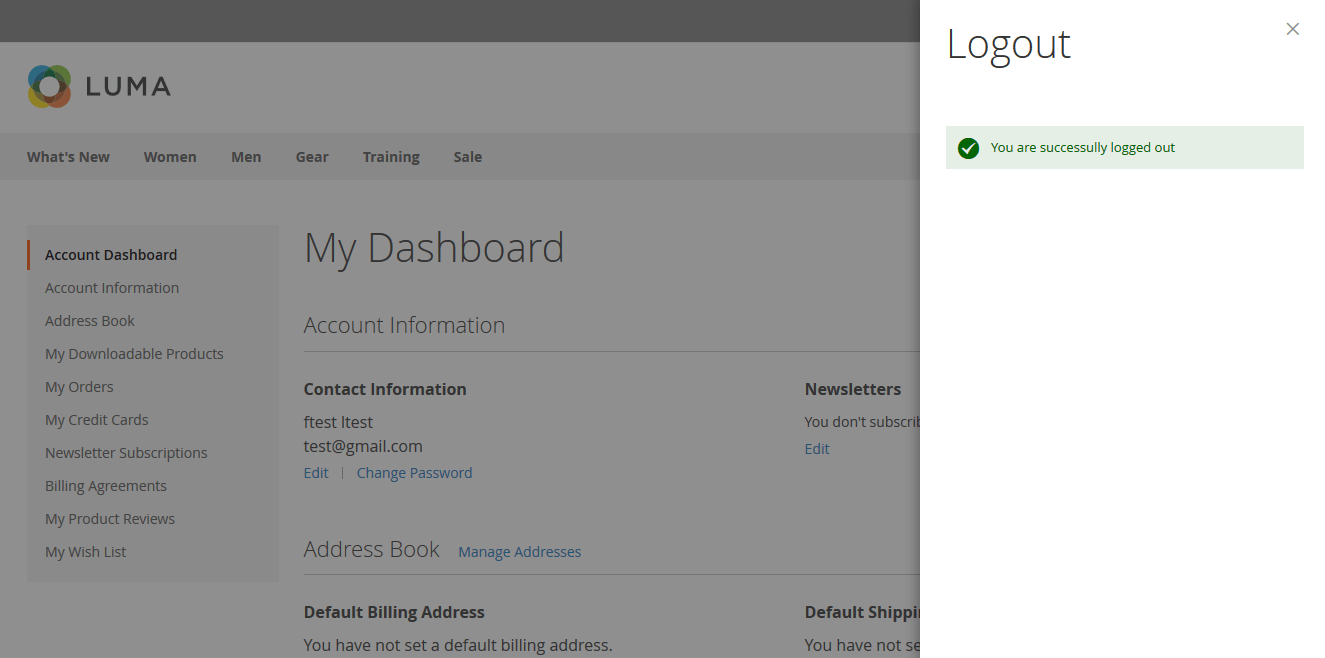Screen dimensions: 1325x658
Task: Close the Logout panel with X icon
Action: coord(1292,29)
